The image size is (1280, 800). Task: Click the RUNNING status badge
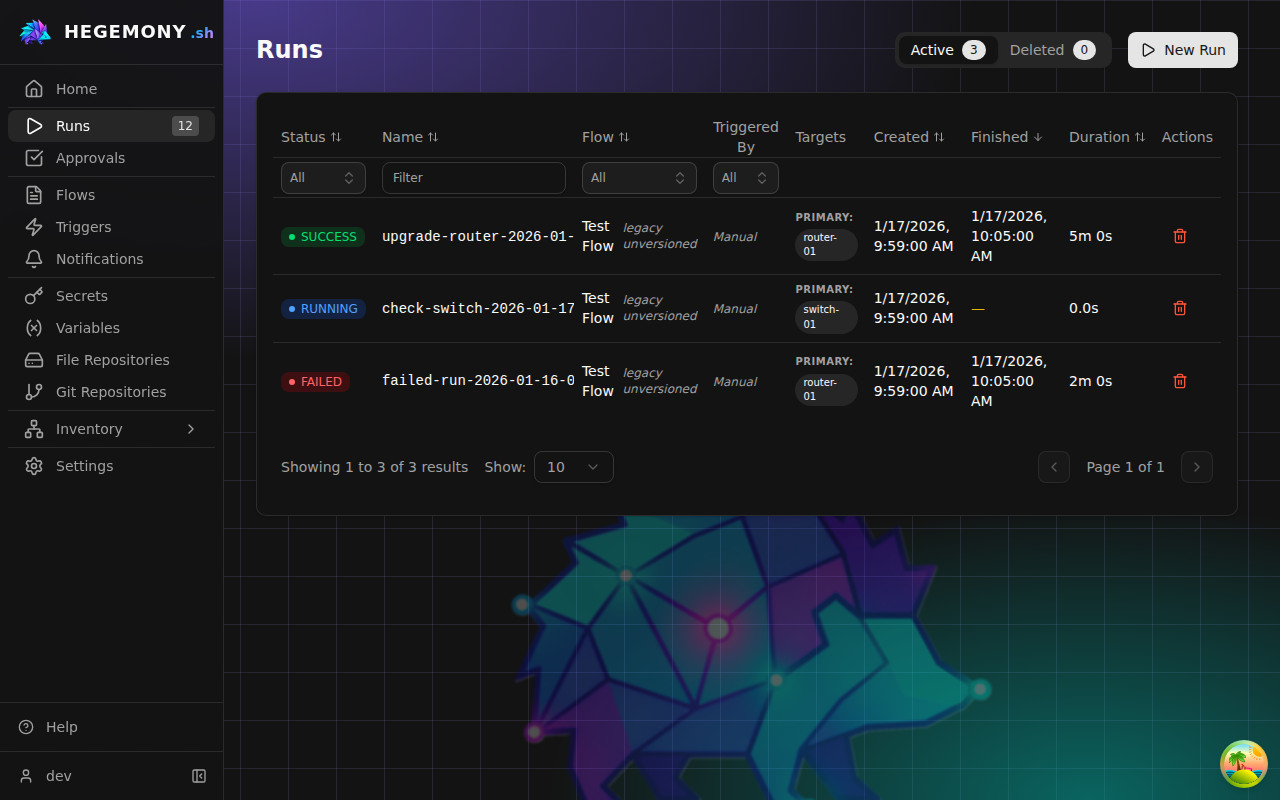[323, 309]
